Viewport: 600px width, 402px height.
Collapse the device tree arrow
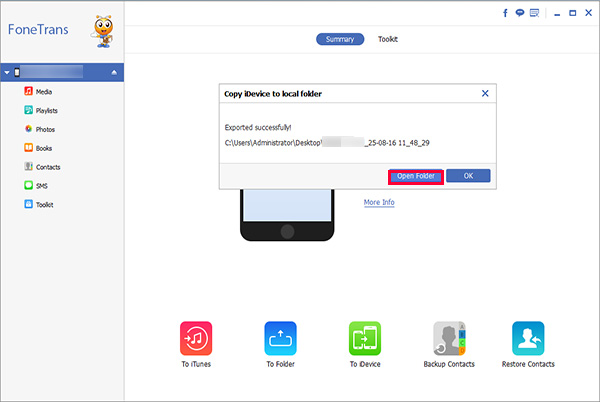tap(7, 72)
